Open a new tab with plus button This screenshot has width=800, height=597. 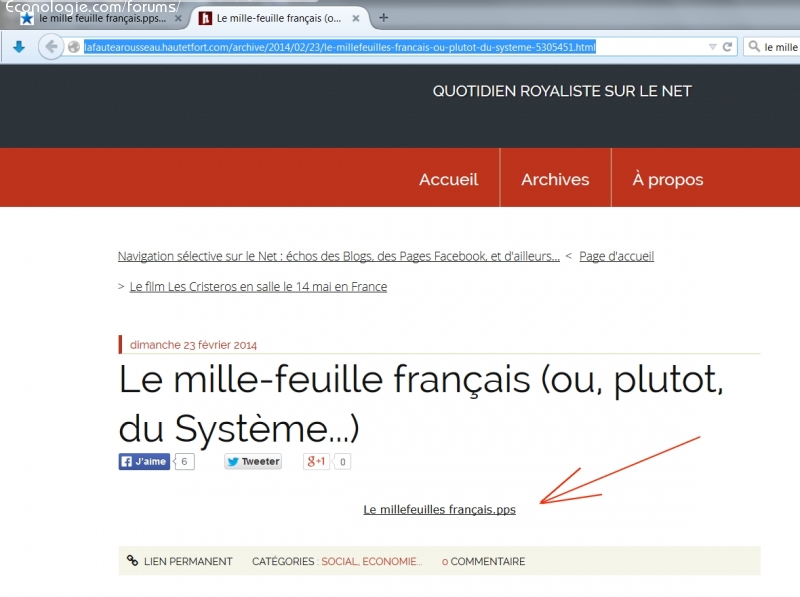click(383, 17)
